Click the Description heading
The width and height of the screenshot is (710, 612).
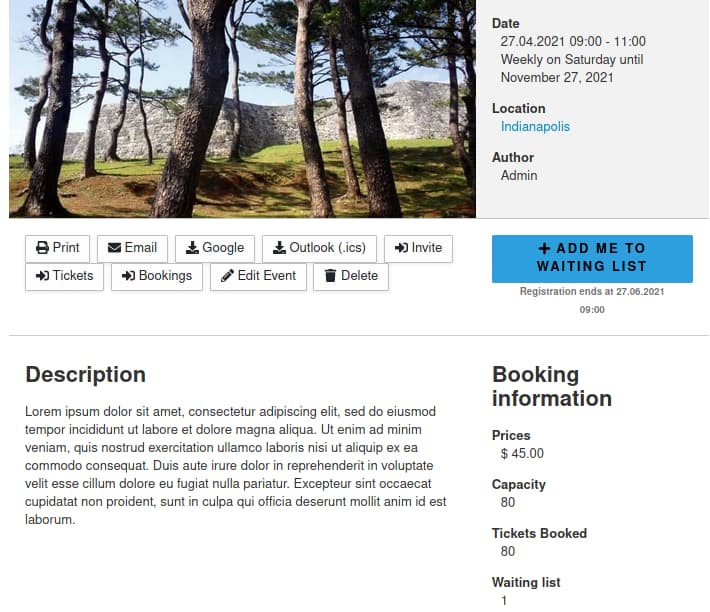(x=85, y=375)
